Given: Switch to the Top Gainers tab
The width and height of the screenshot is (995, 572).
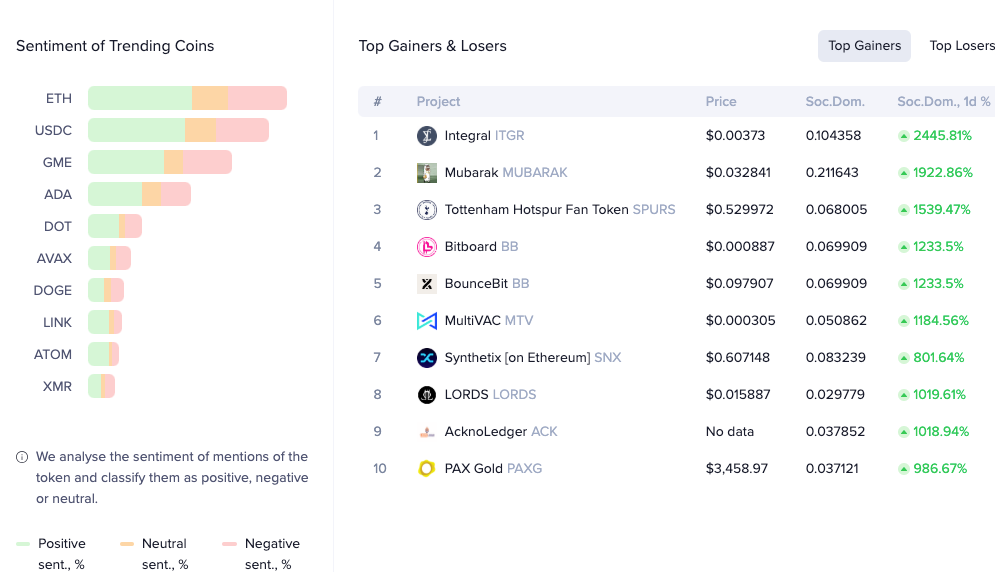Looking at the screenshot, I should tap(864, 46).
